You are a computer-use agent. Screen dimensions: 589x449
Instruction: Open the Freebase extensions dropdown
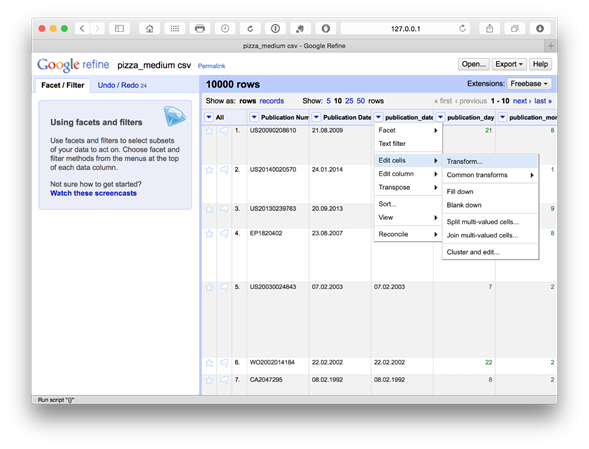click(x=529, y=83)
